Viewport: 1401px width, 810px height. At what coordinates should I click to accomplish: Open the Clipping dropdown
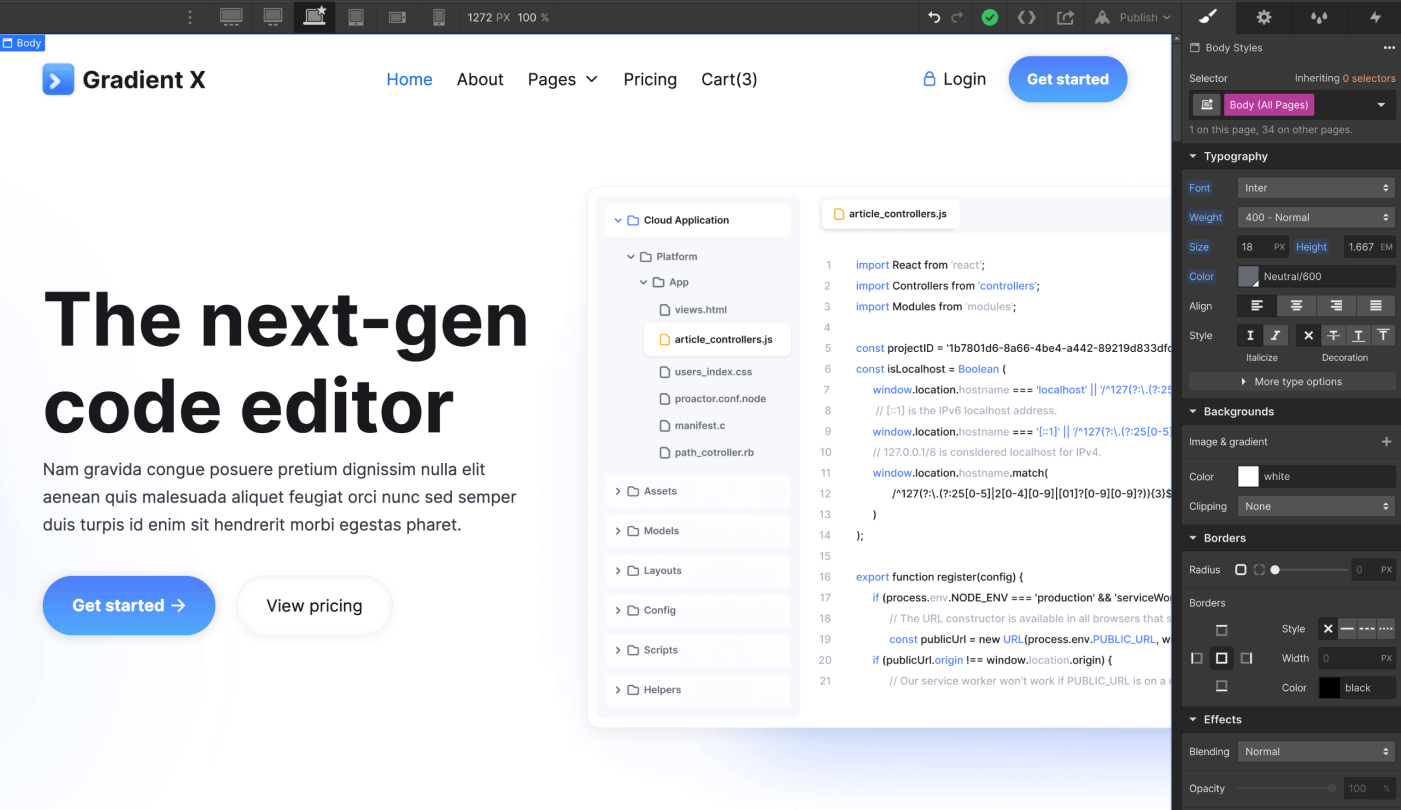point(1316,506)
